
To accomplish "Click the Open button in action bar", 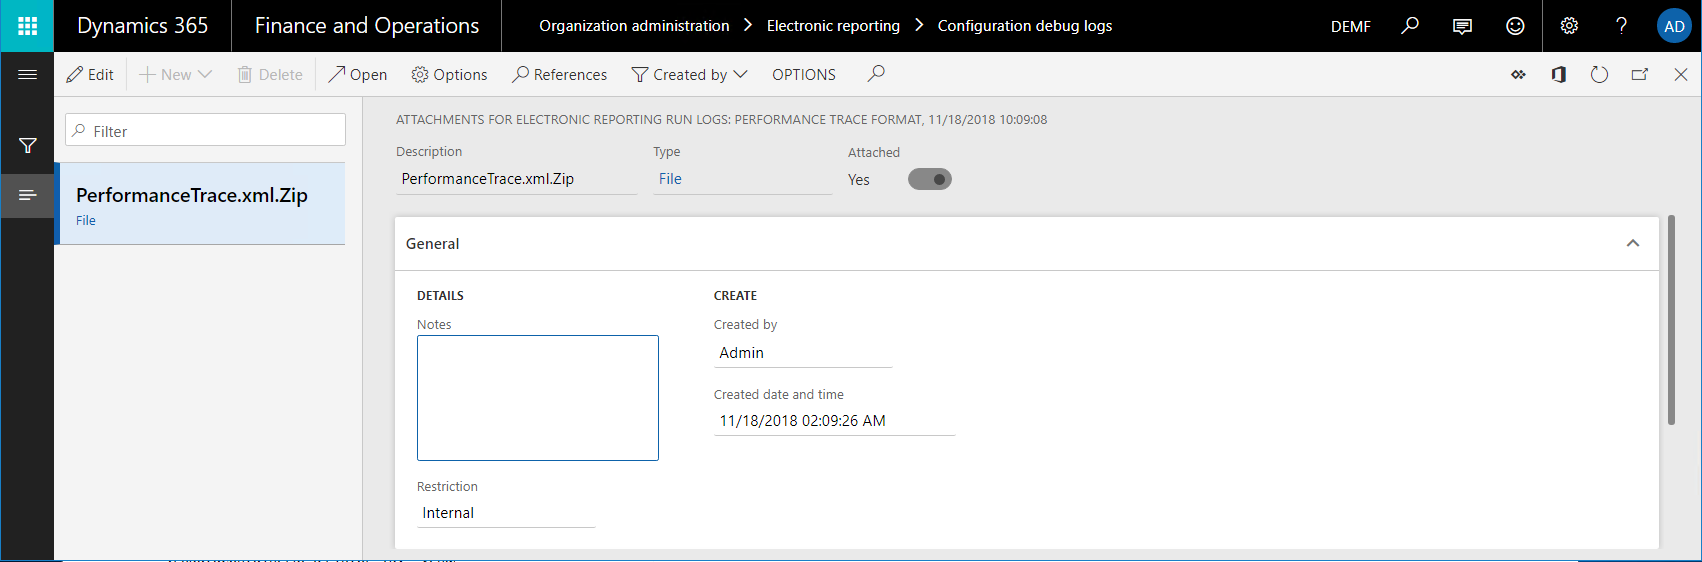I will (358, 75).
